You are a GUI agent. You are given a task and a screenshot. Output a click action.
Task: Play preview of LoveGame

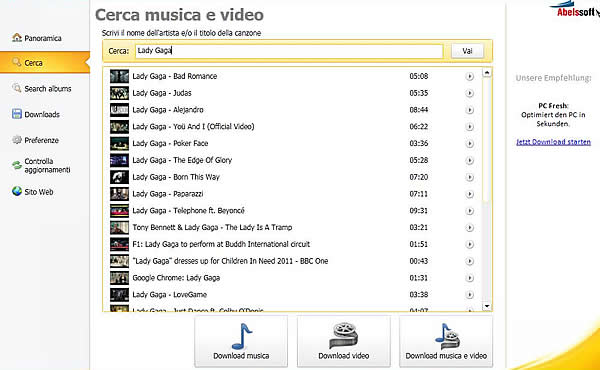tap(470, 295)
